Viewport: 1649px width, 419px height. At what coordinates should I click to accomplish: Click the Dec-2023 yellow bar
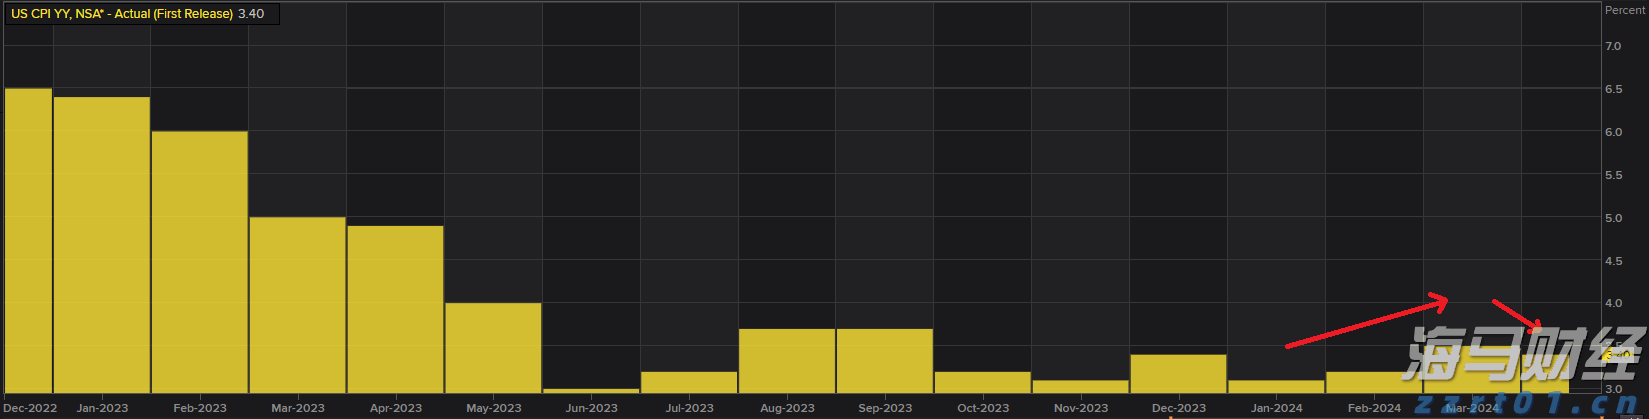point(1178,373)
